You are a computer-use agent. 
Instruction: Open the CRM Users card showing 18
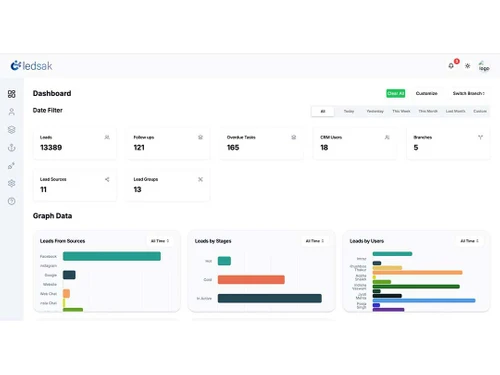[355, 143]
